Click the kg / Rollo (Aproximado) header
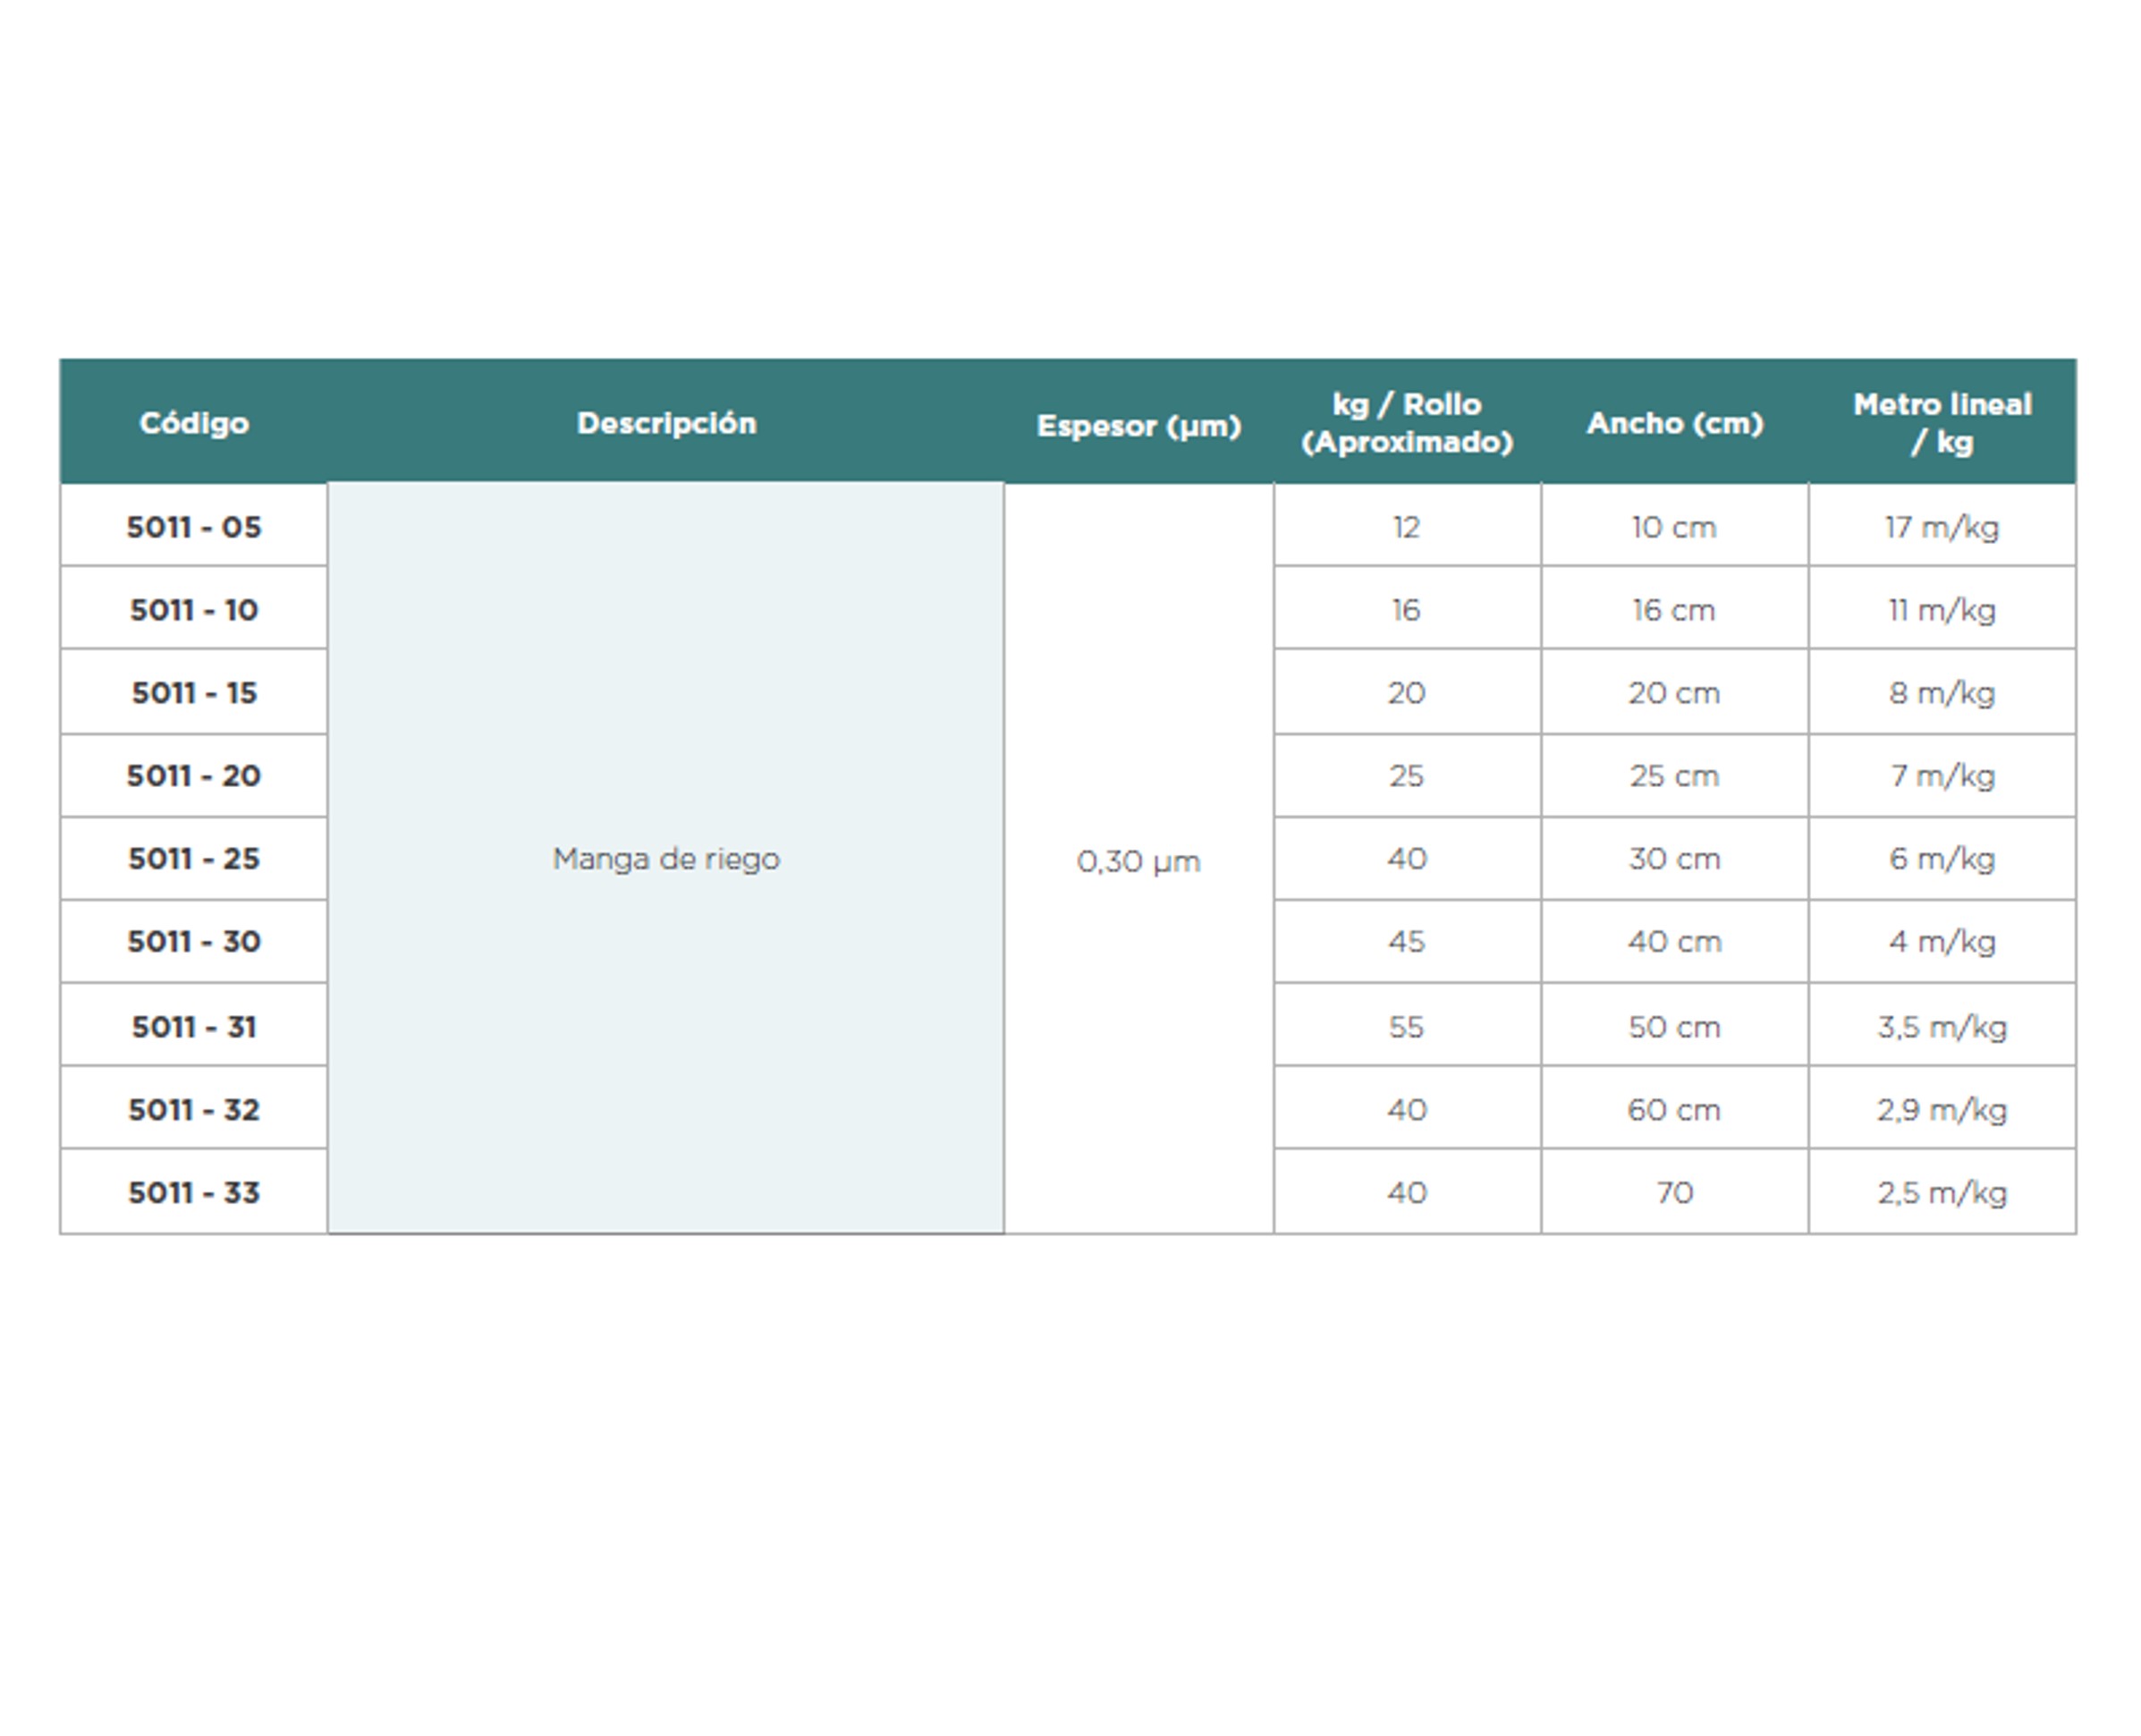Image resolution: width=2141 pixels, height=1736 pixels. (1407, 423)
